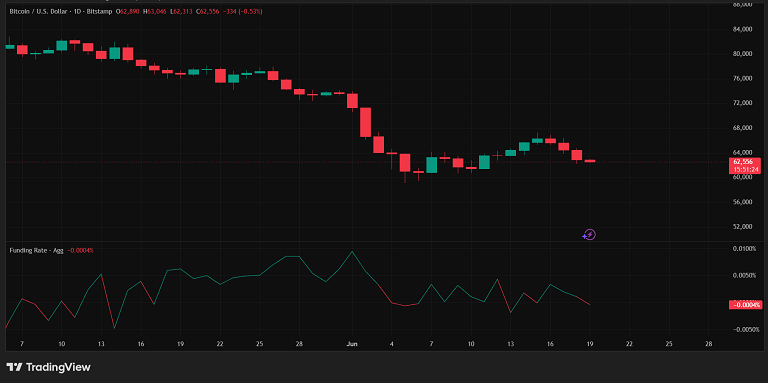Click the change value −334 (−0.53%)

242,11
